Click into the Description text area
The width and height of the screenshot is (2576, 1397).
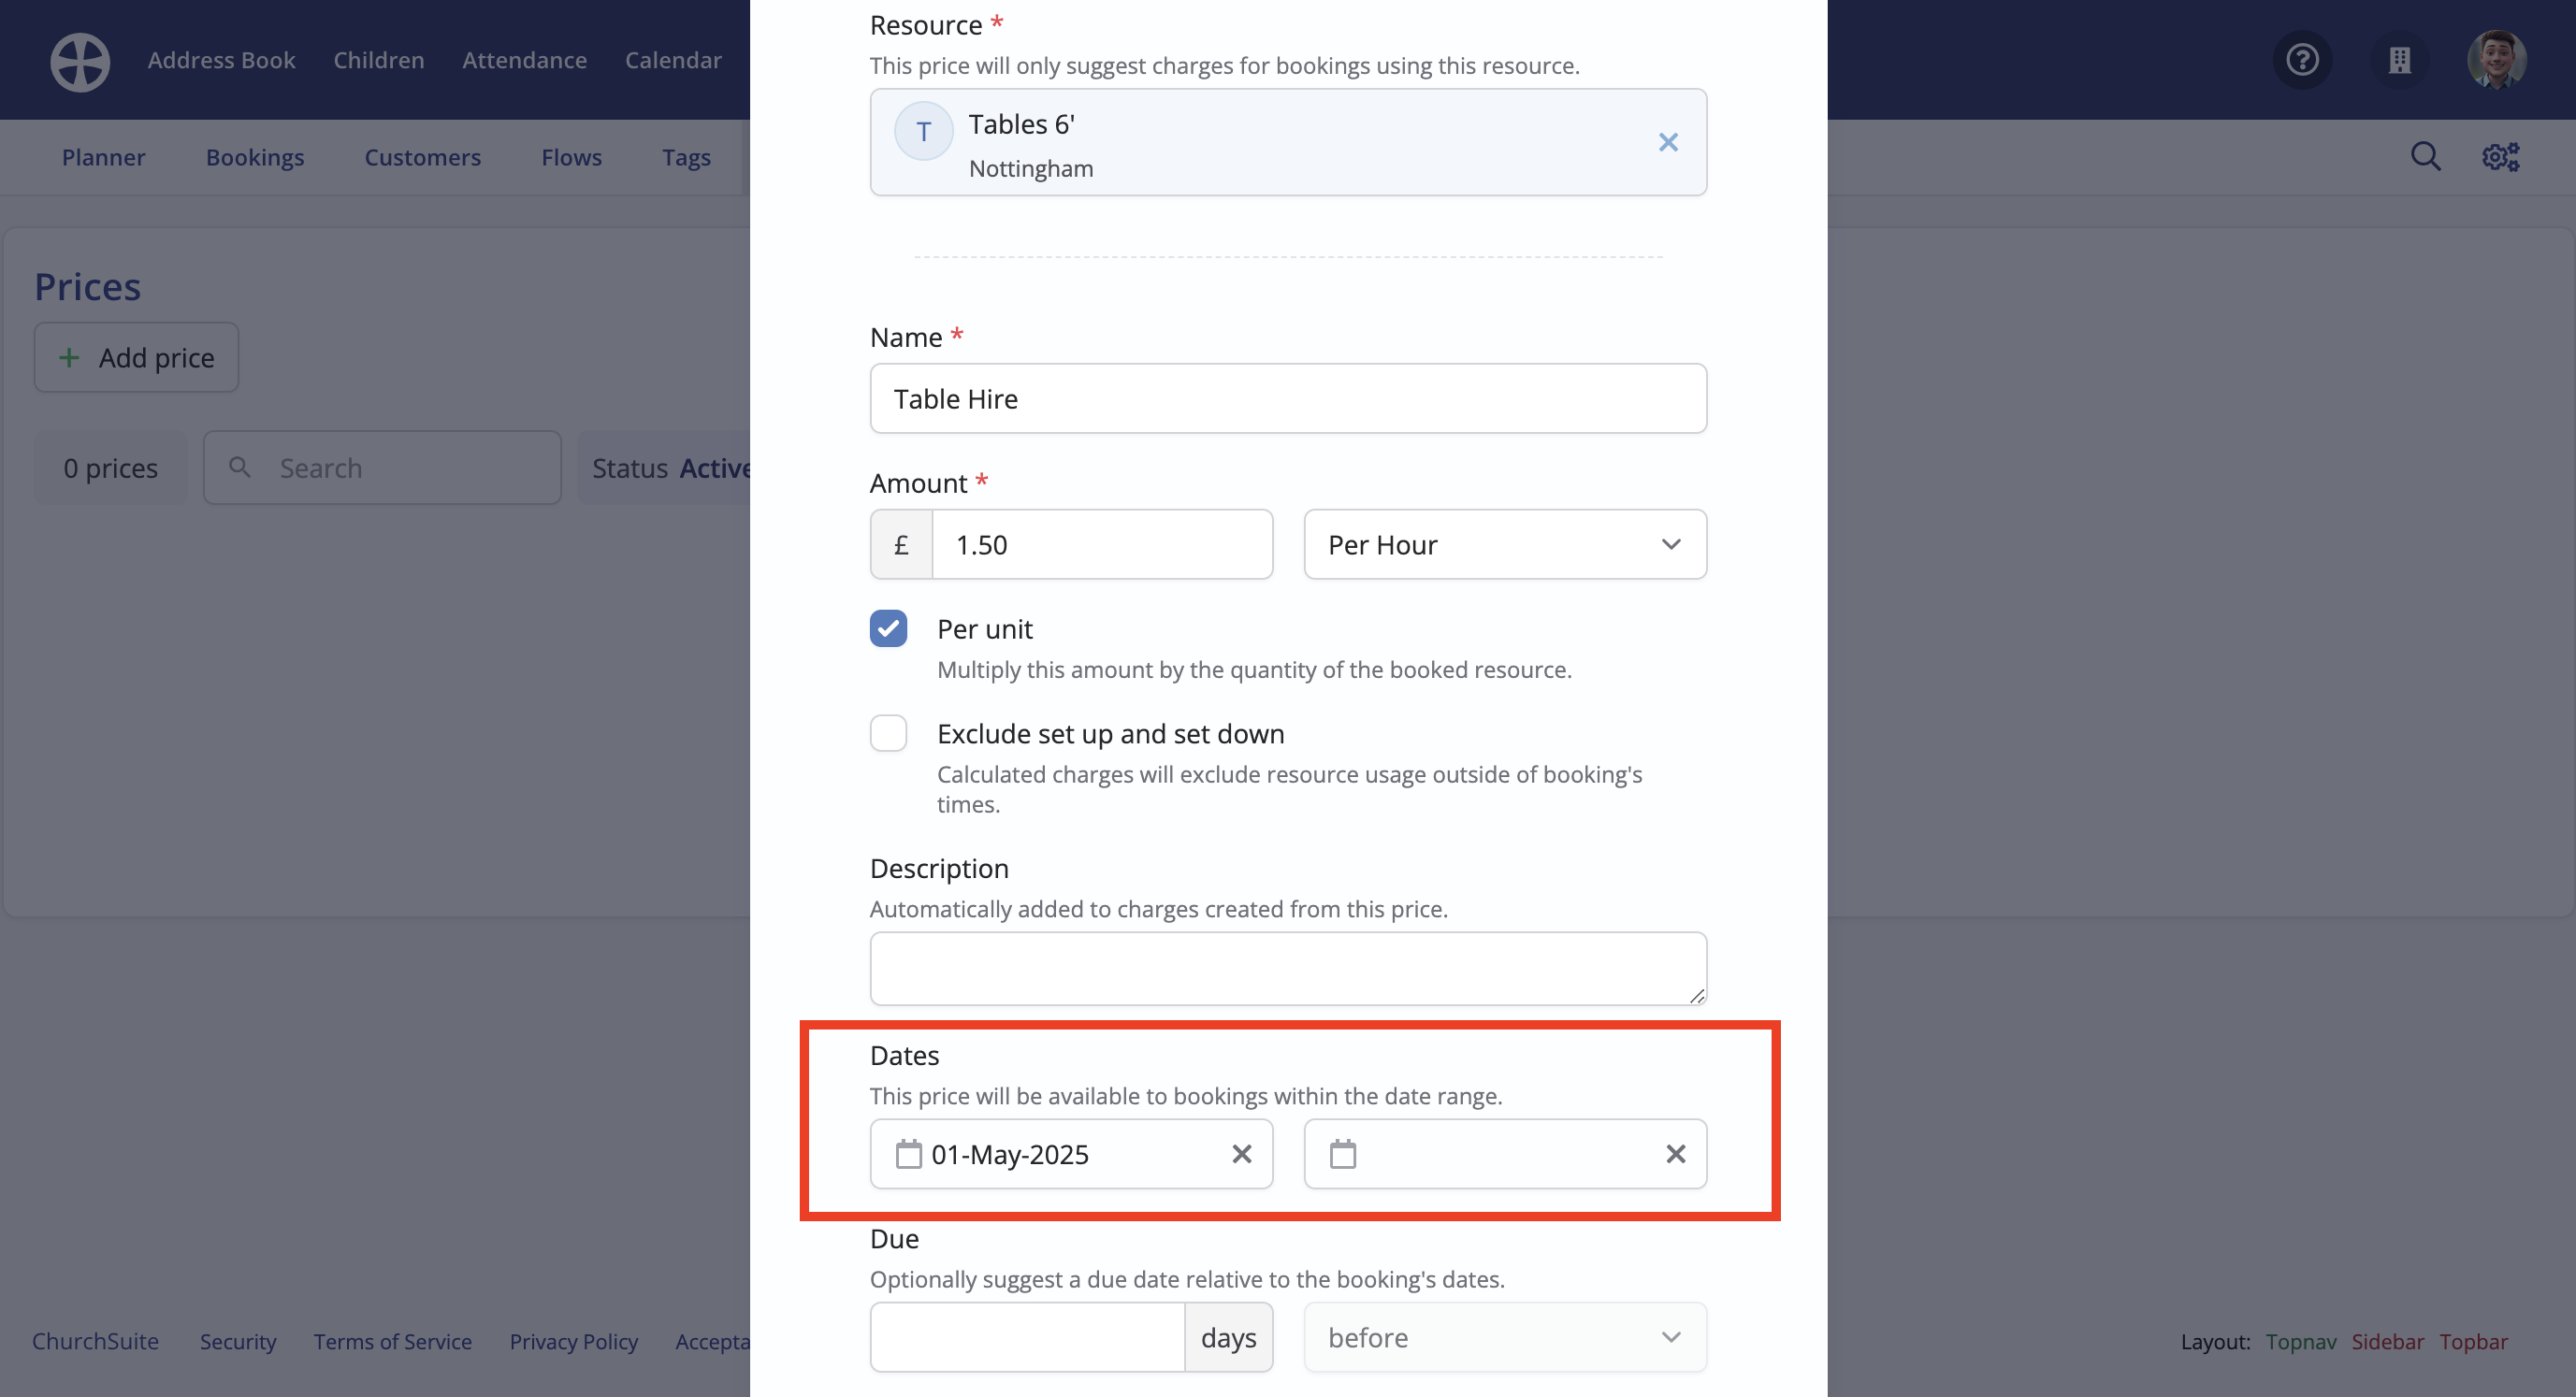point(1287,968)
